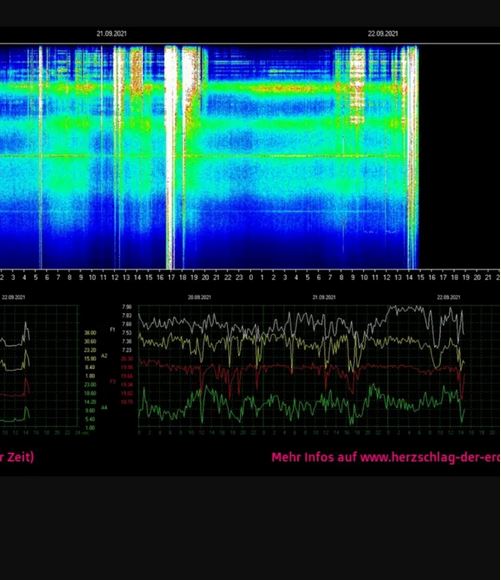Select hour 0 midnight tick on the spectrogram axis
The image size is (501, 580).
tap(250, 277)
